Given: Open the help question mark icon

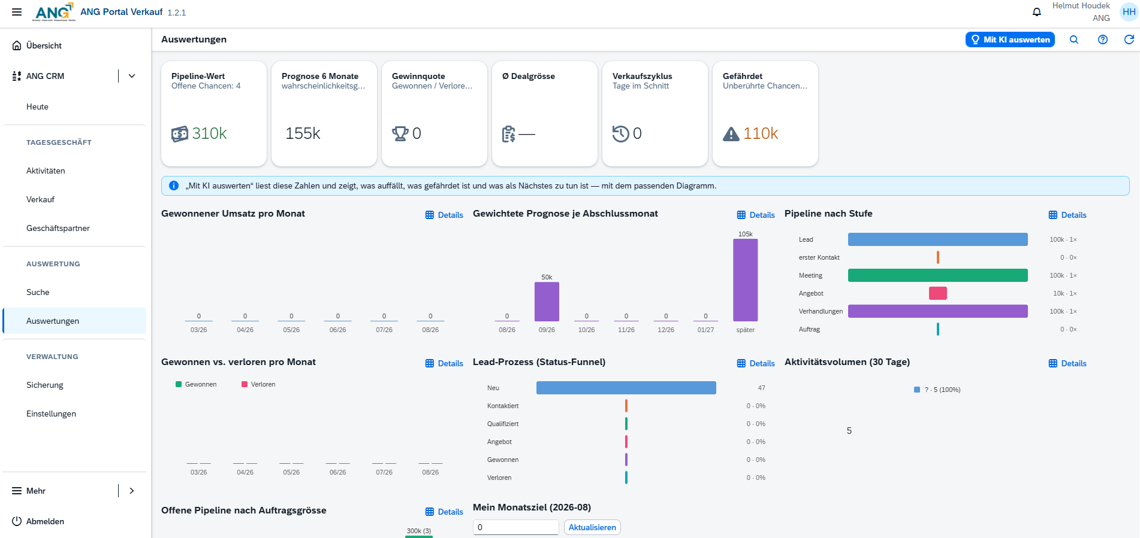Looking at the screenshot, I should (1103, 40).
